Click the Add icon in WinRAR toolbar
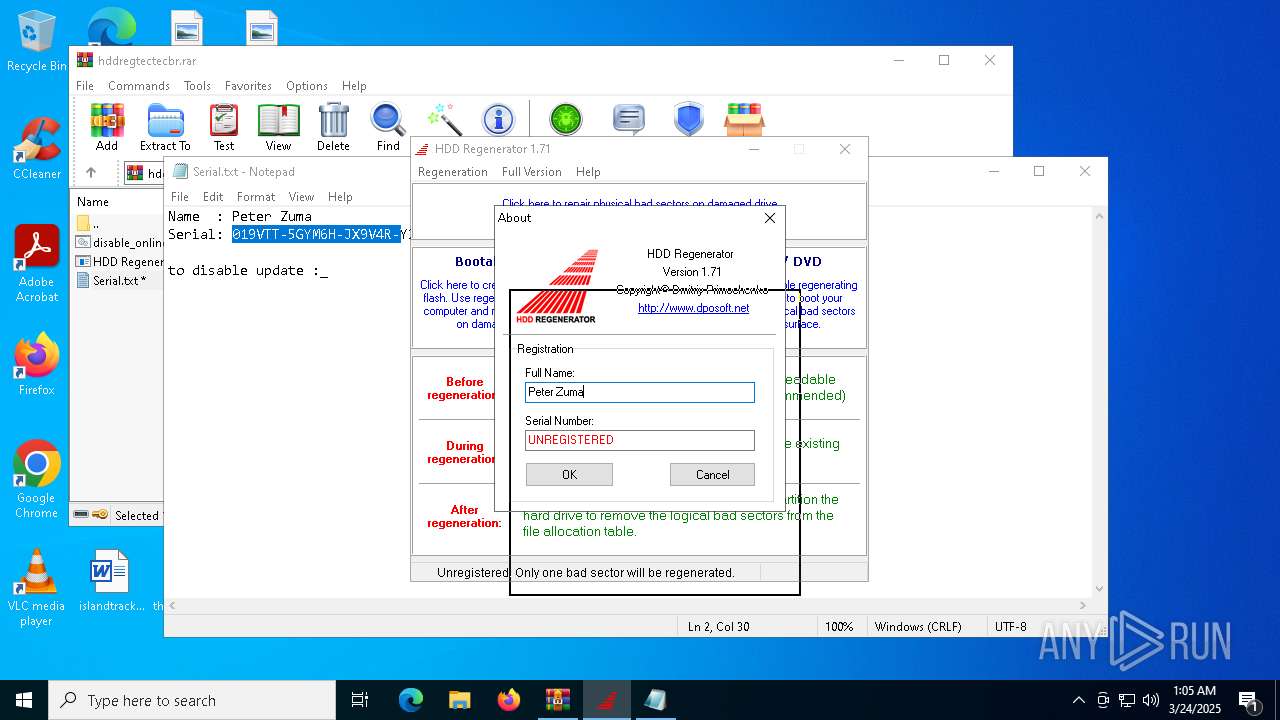This screenshot has height=720, width=1280. [107, 127]
